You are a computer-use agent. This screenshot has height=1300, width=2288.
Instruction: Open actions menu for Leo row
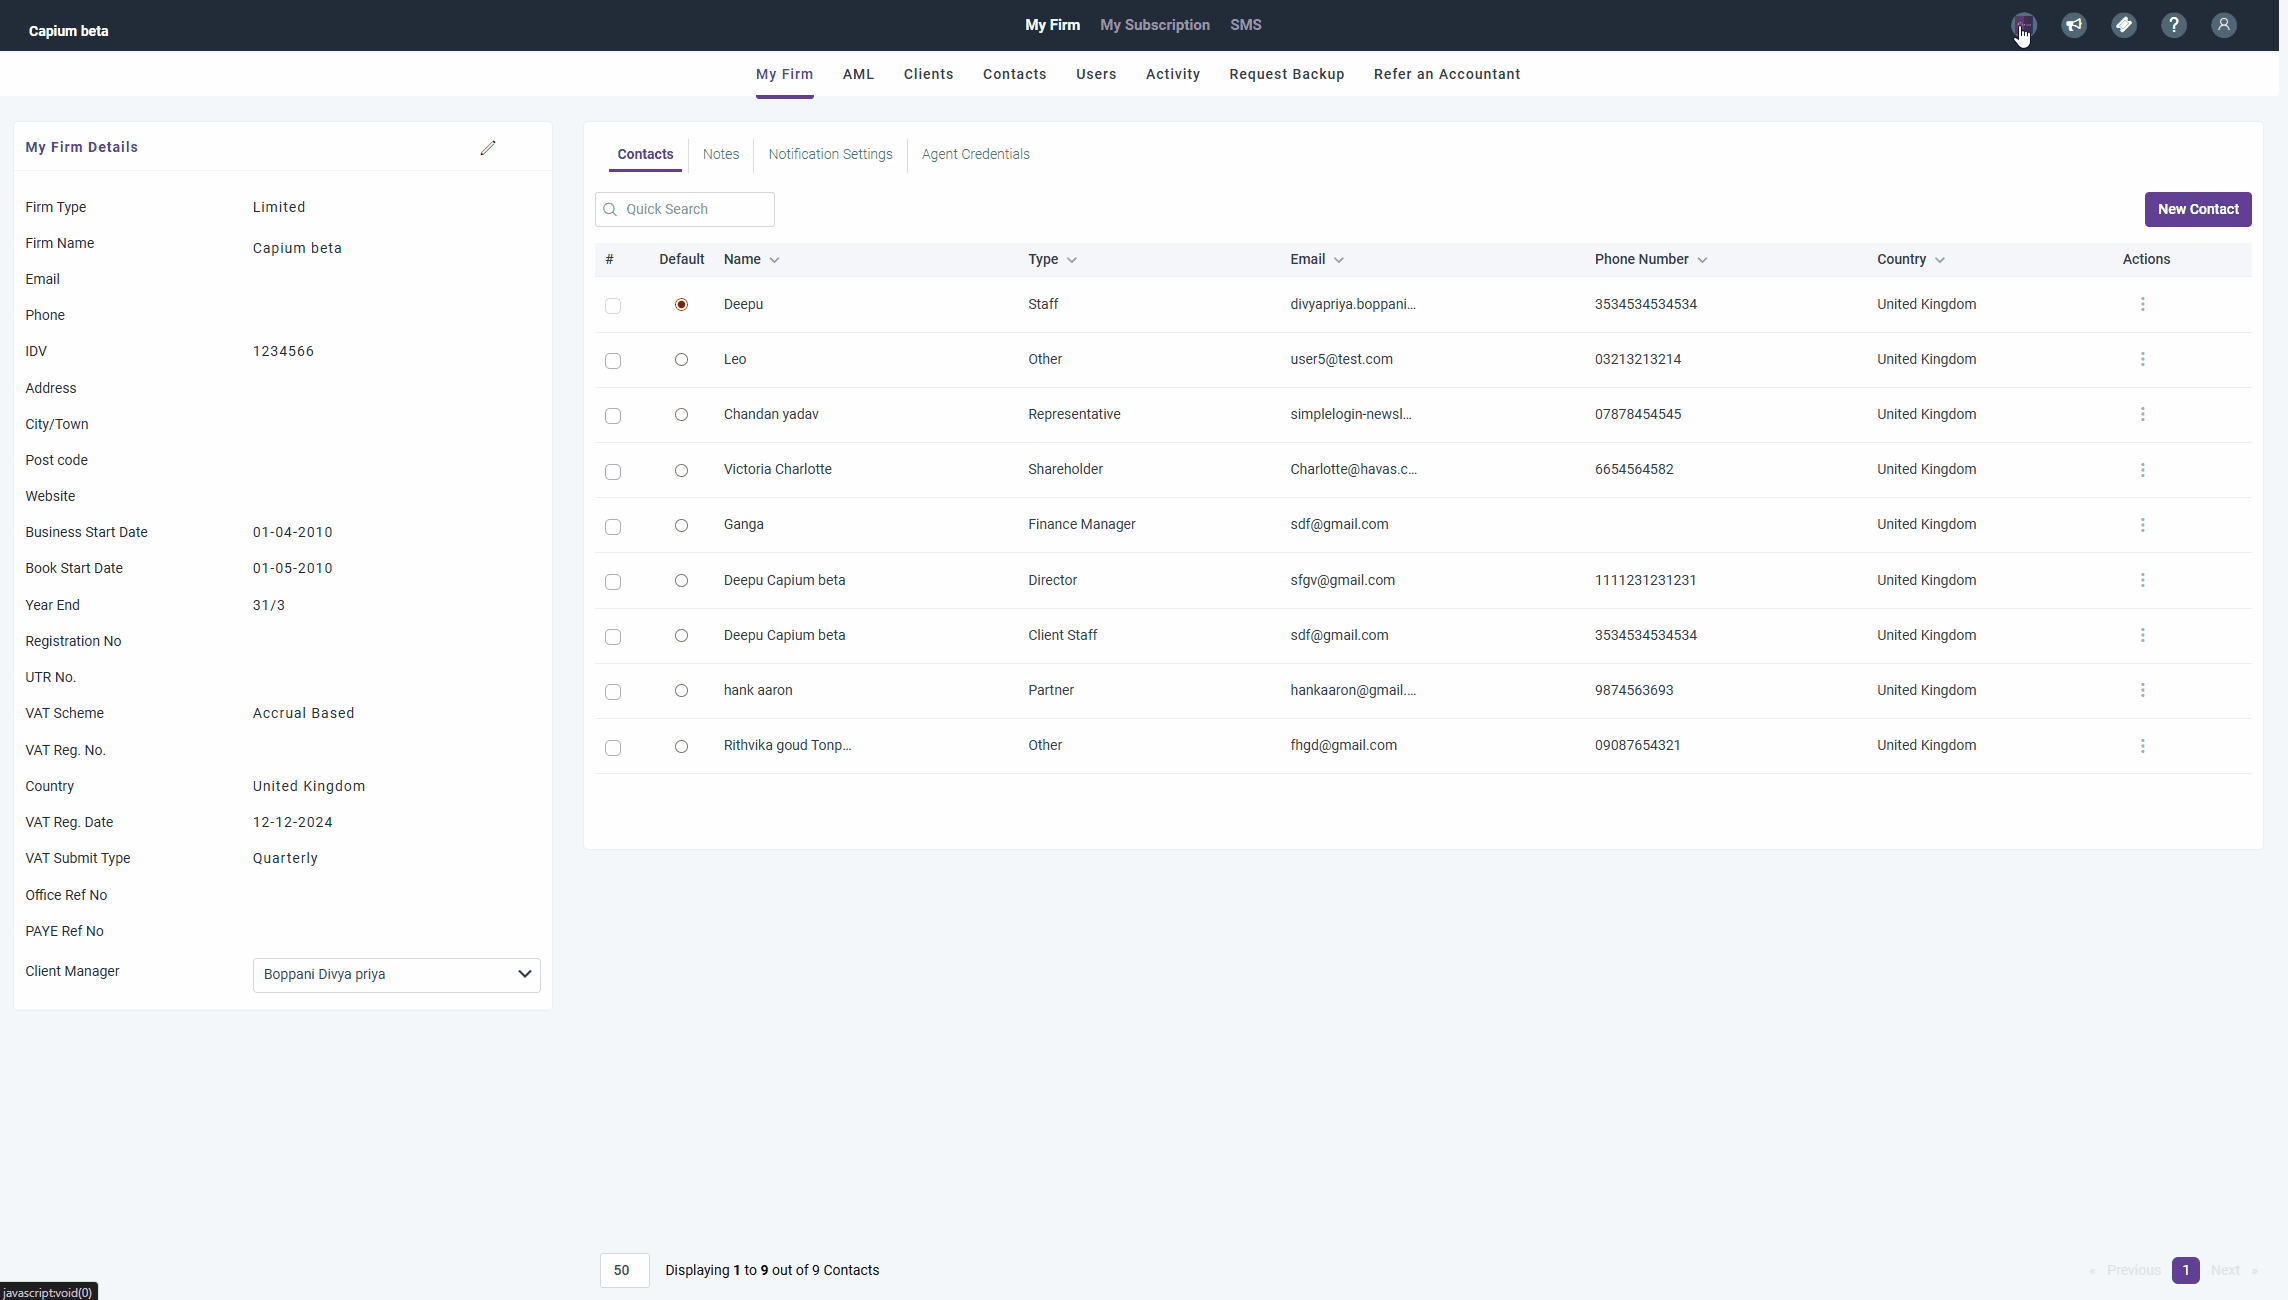pos(2142,359)
